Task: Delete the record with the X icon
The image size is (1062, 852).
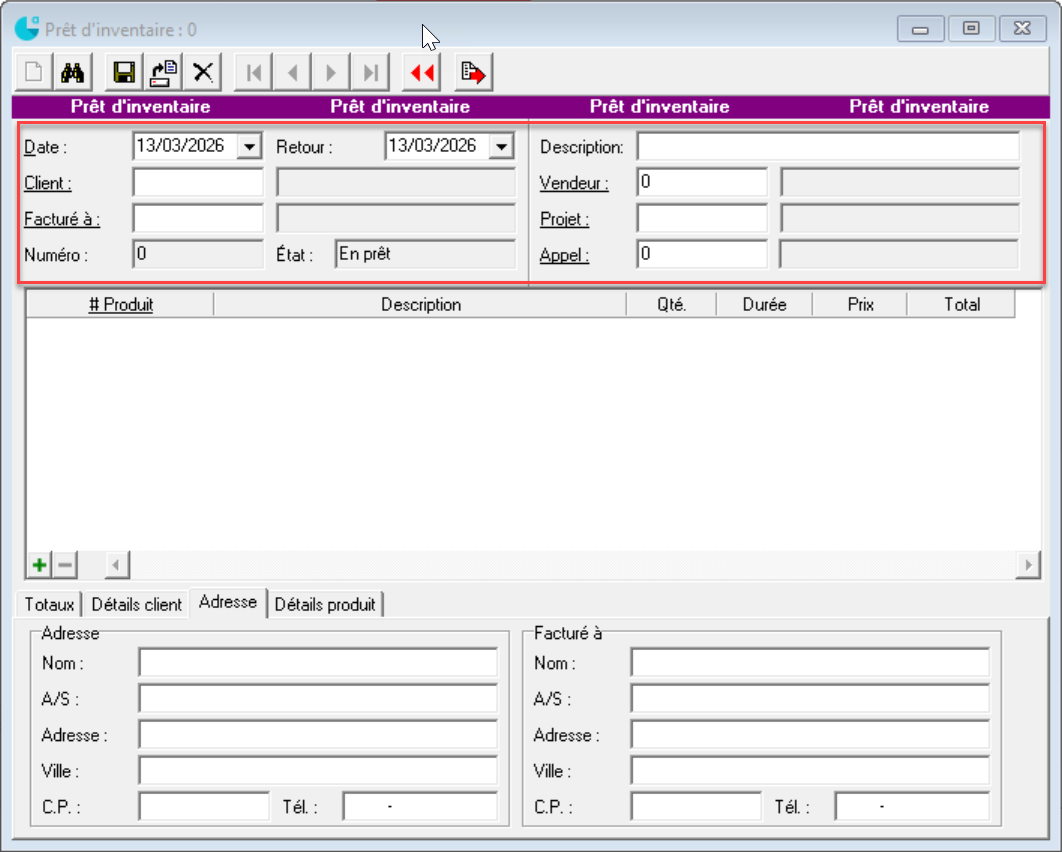Action: (203, 72)
